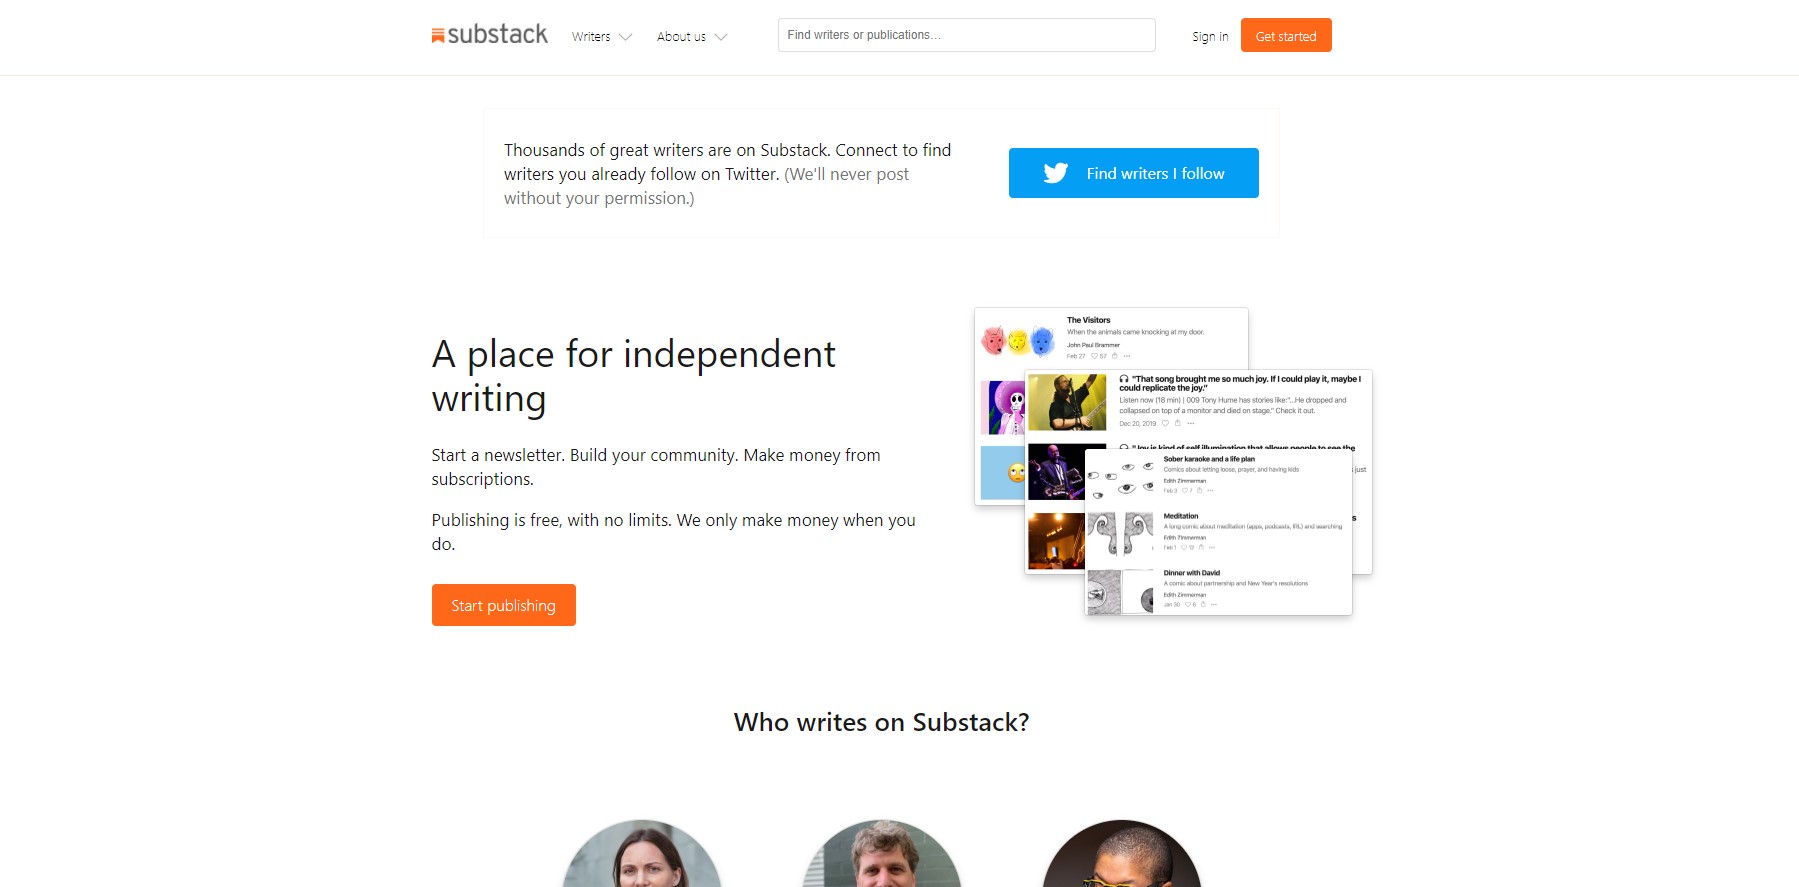The width and height of the screenshot is (1799, 887).
Task: Expand the Writers dropdown chevron
Action: tap(626, 37)
